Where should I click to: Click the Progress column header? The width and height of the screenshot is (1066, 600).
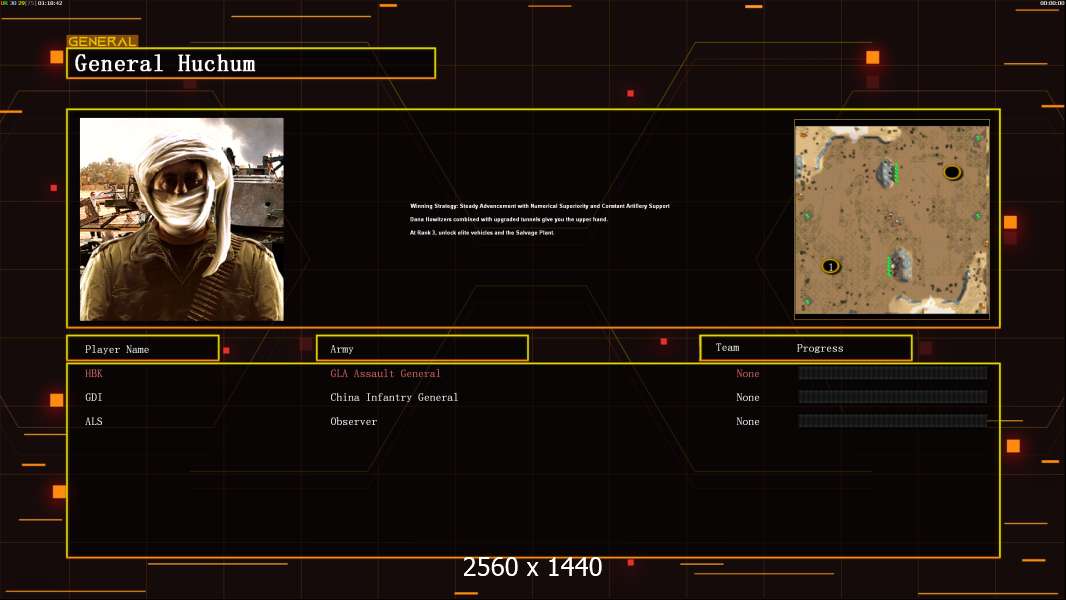[820, 348]
